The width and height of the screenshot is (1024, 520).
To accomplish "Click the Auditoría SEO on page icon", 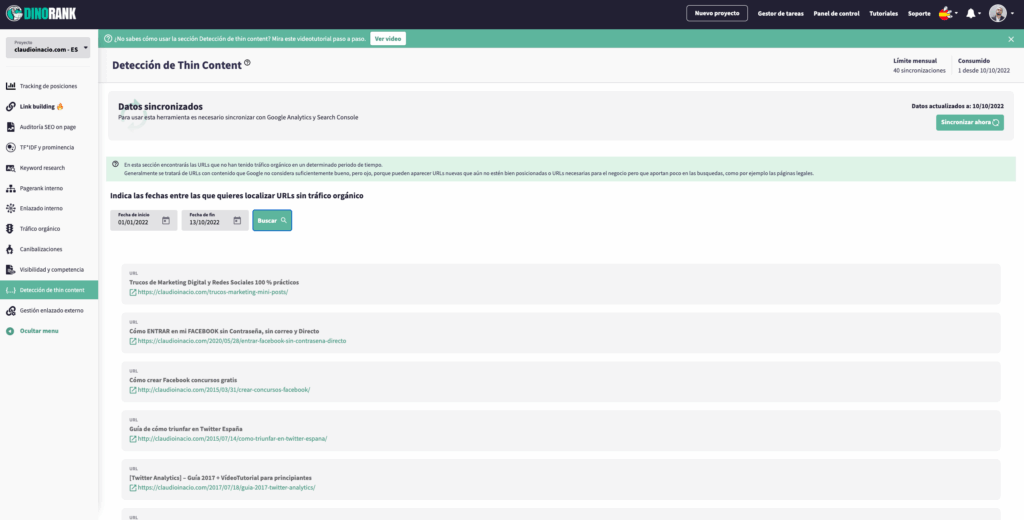I will pyautogui.click(x=10, y=127).
